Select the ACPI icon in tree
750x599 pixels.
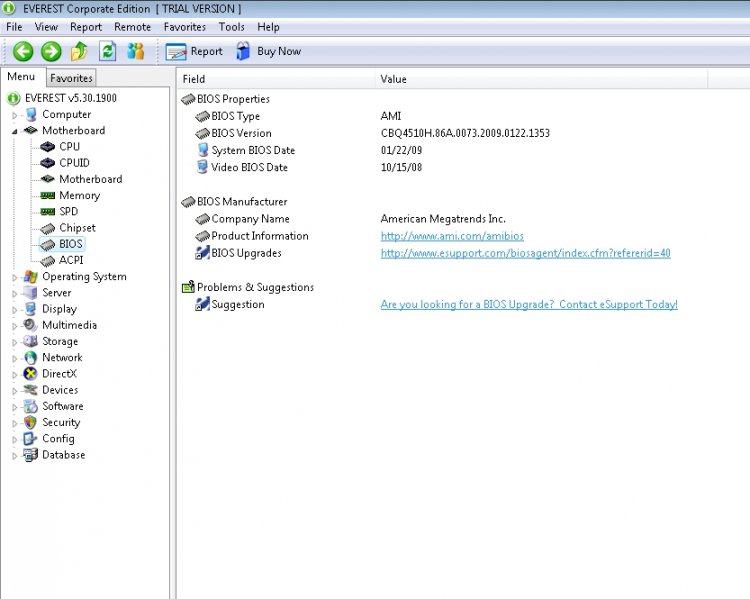click(x=47, y=260)
